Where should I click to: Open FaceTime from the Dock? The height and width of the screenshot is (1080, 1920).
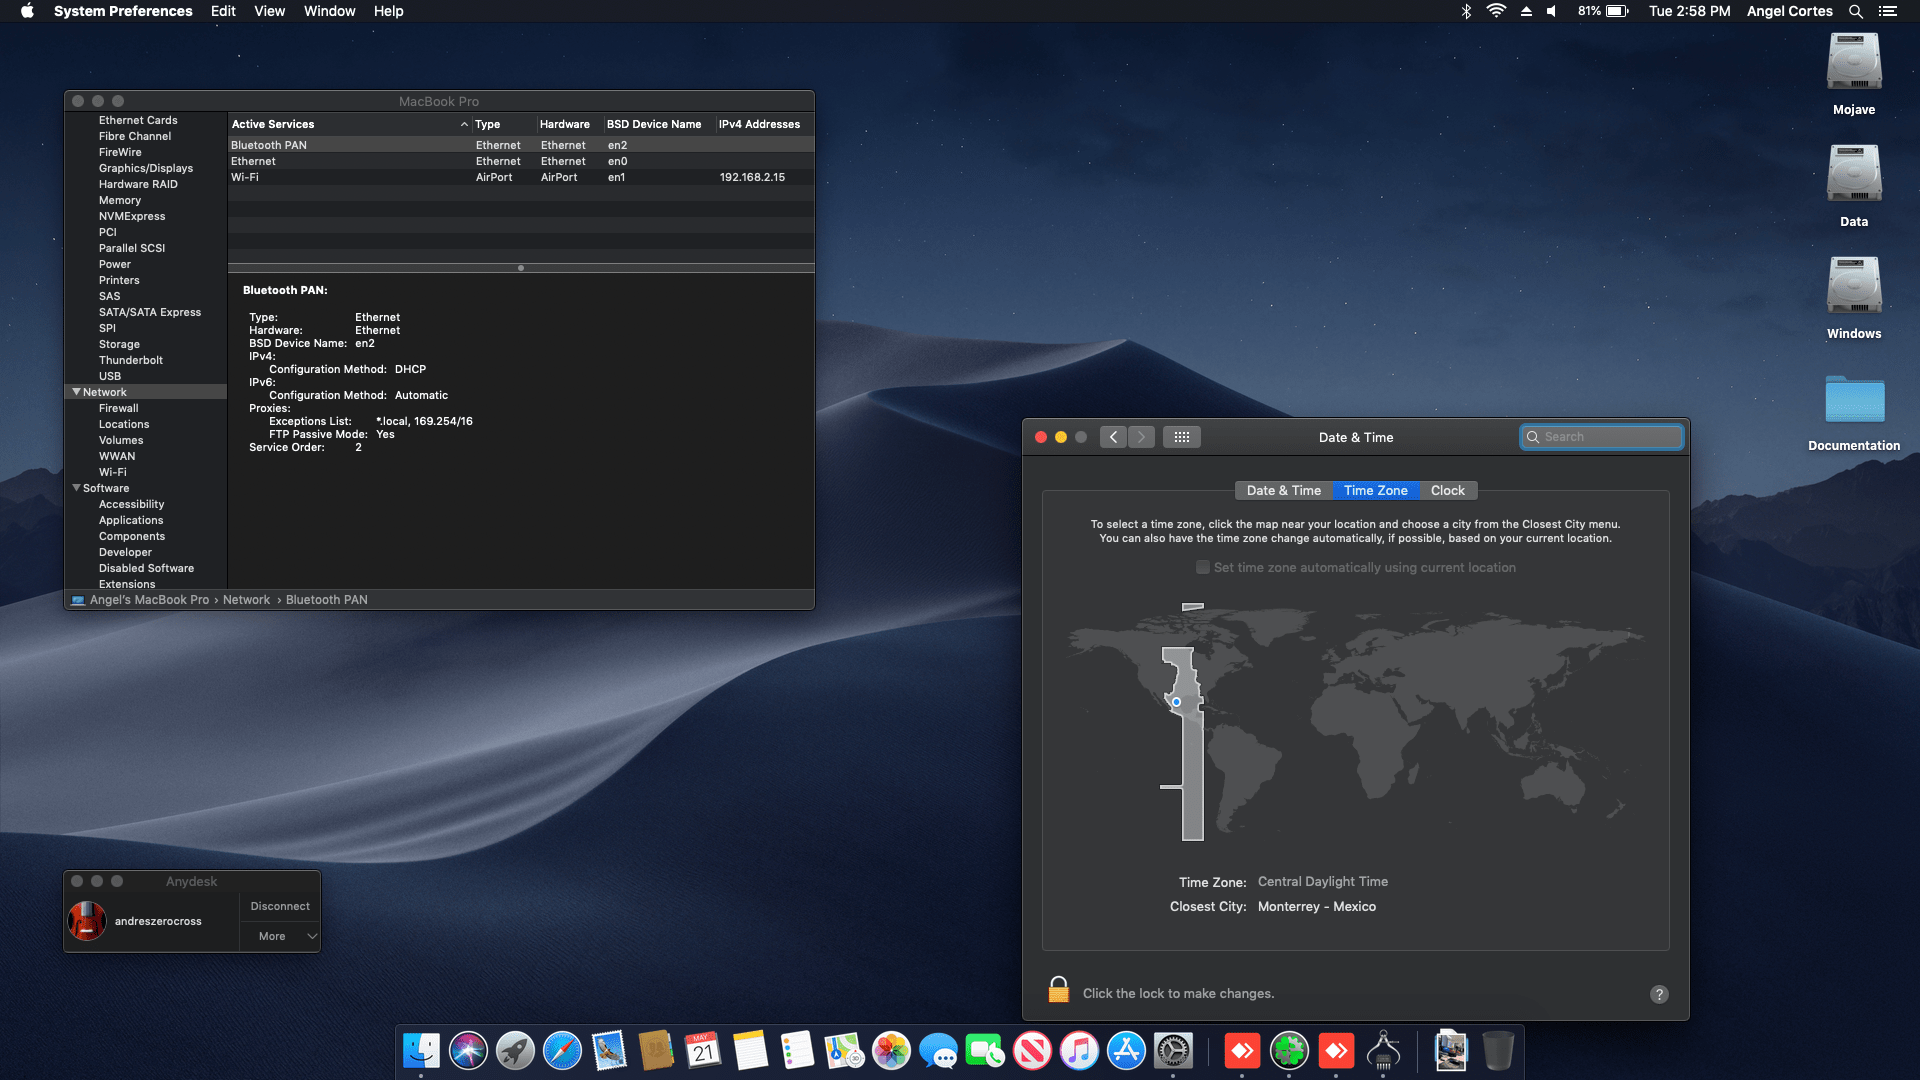pyautogui.click(x=985, y=1051)
